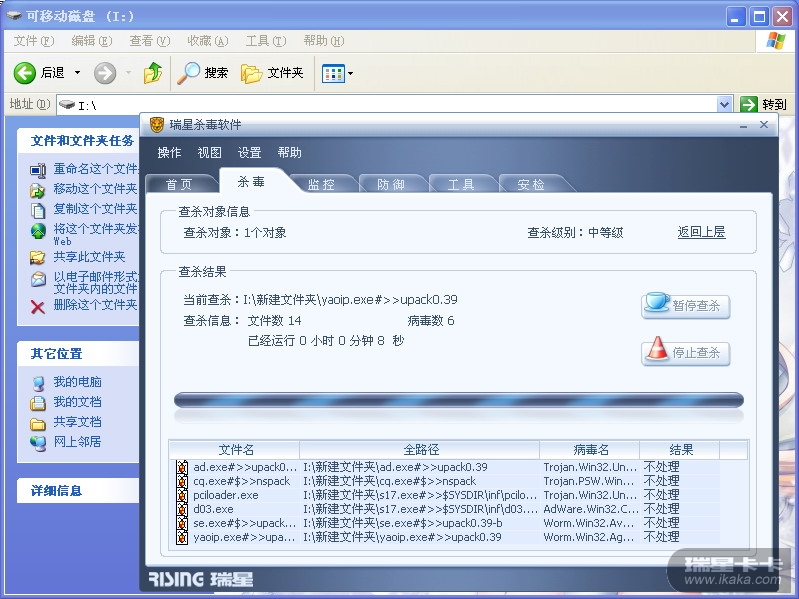This screenshot has height=599, width=799.
Task: Open Rising 视图 menu
Action: pyautogui.click(x=209, y=153)
